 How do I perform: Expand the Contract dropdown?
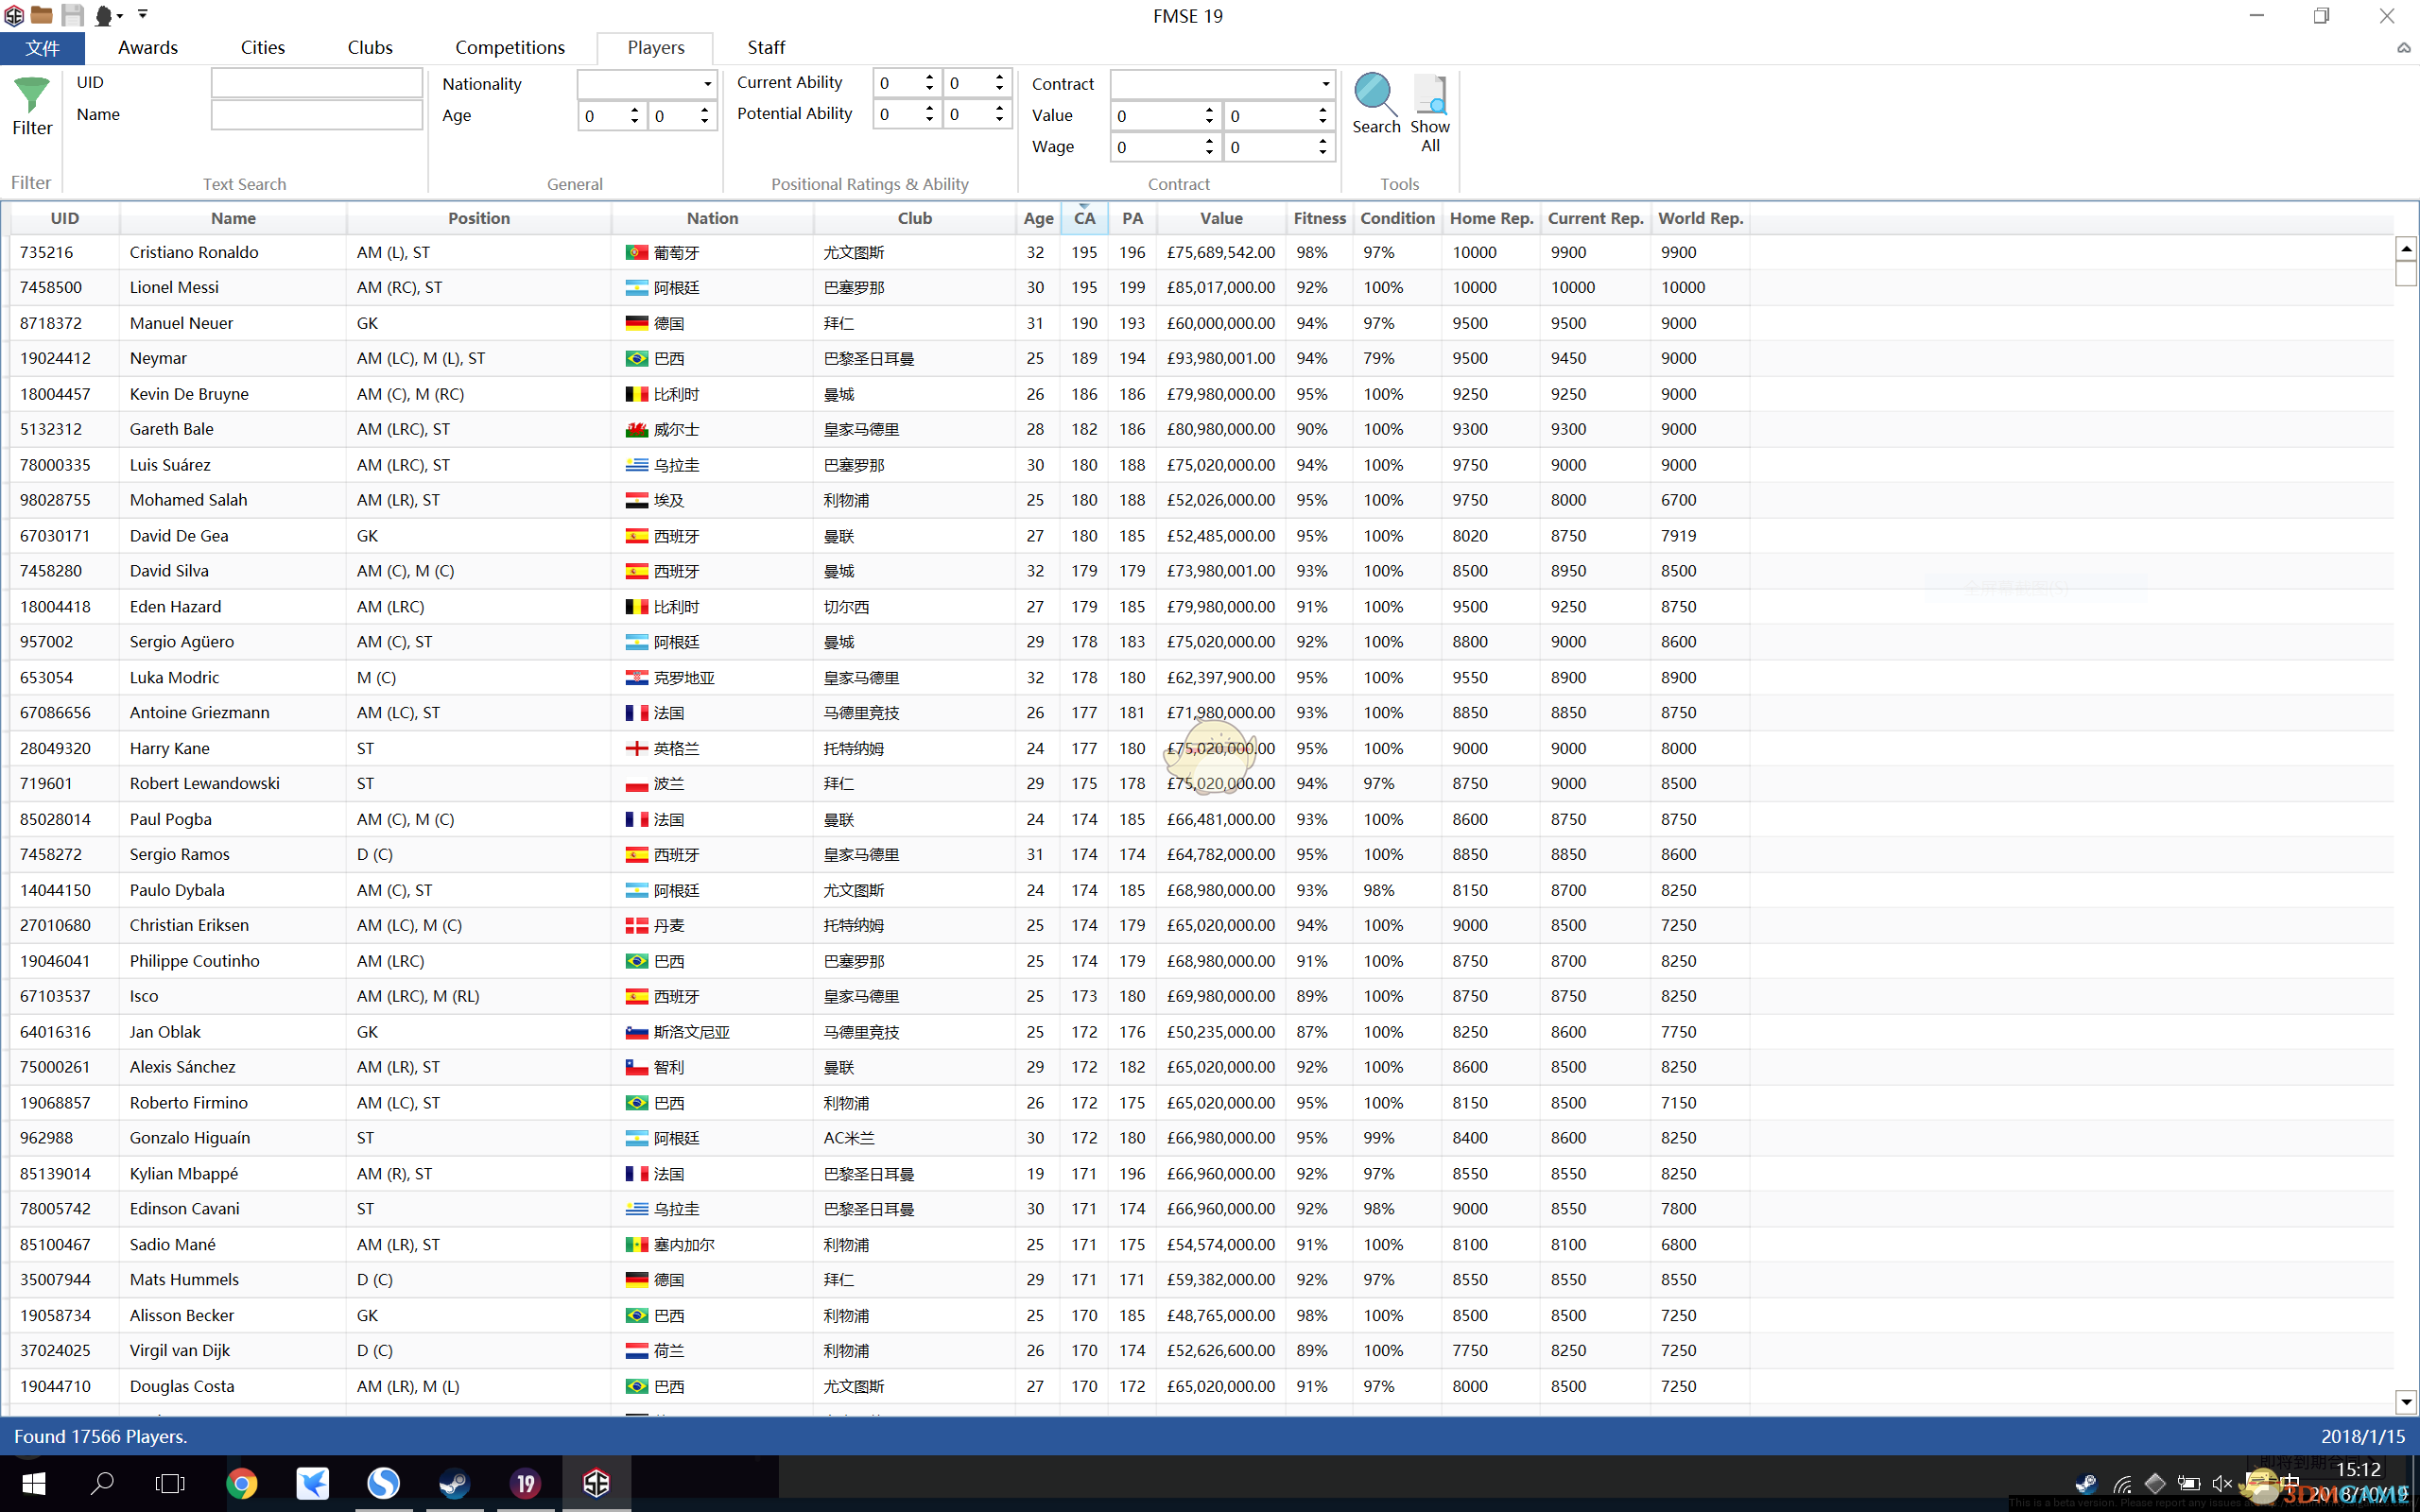click(1326, 84)
